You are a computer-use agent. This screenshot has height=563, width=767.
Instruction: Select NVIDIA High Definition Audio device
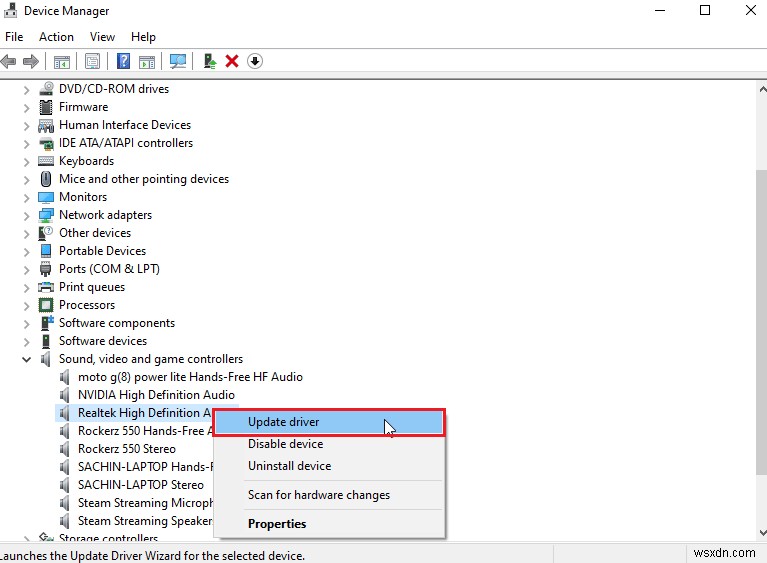point(156,395)
